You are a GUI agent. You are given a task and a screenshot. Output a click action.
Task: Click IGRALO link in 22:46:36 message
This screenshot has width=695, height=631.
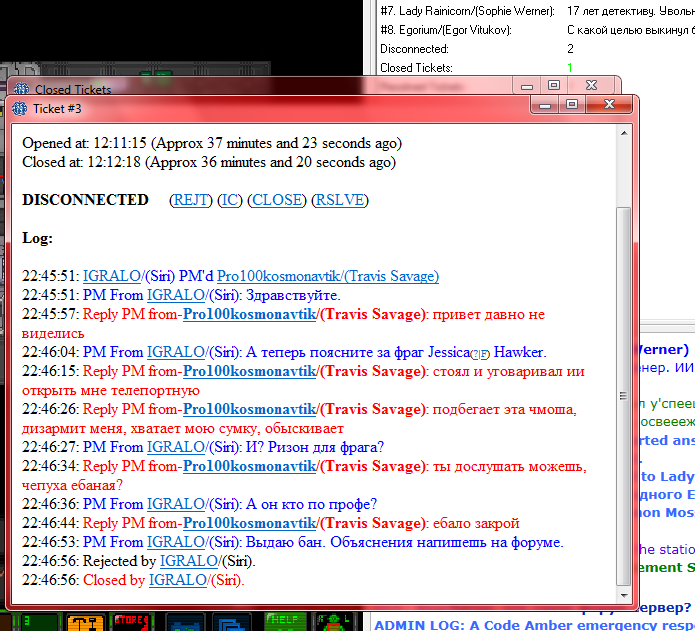click(x=176, y=504)
